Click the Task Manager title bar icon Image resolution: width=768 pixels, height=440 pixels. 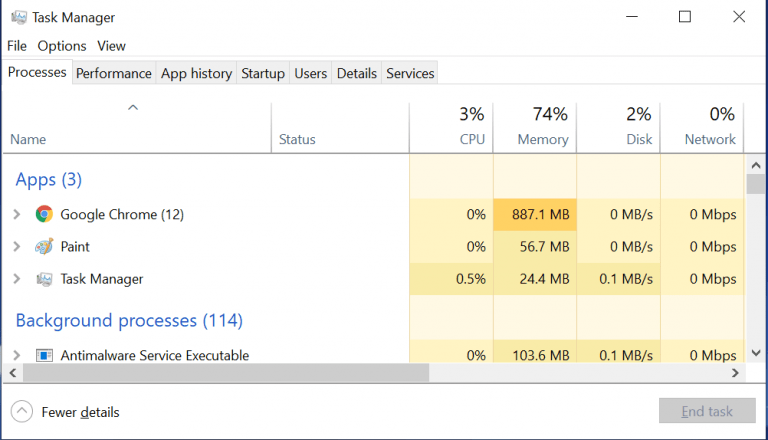click(19, 17)
